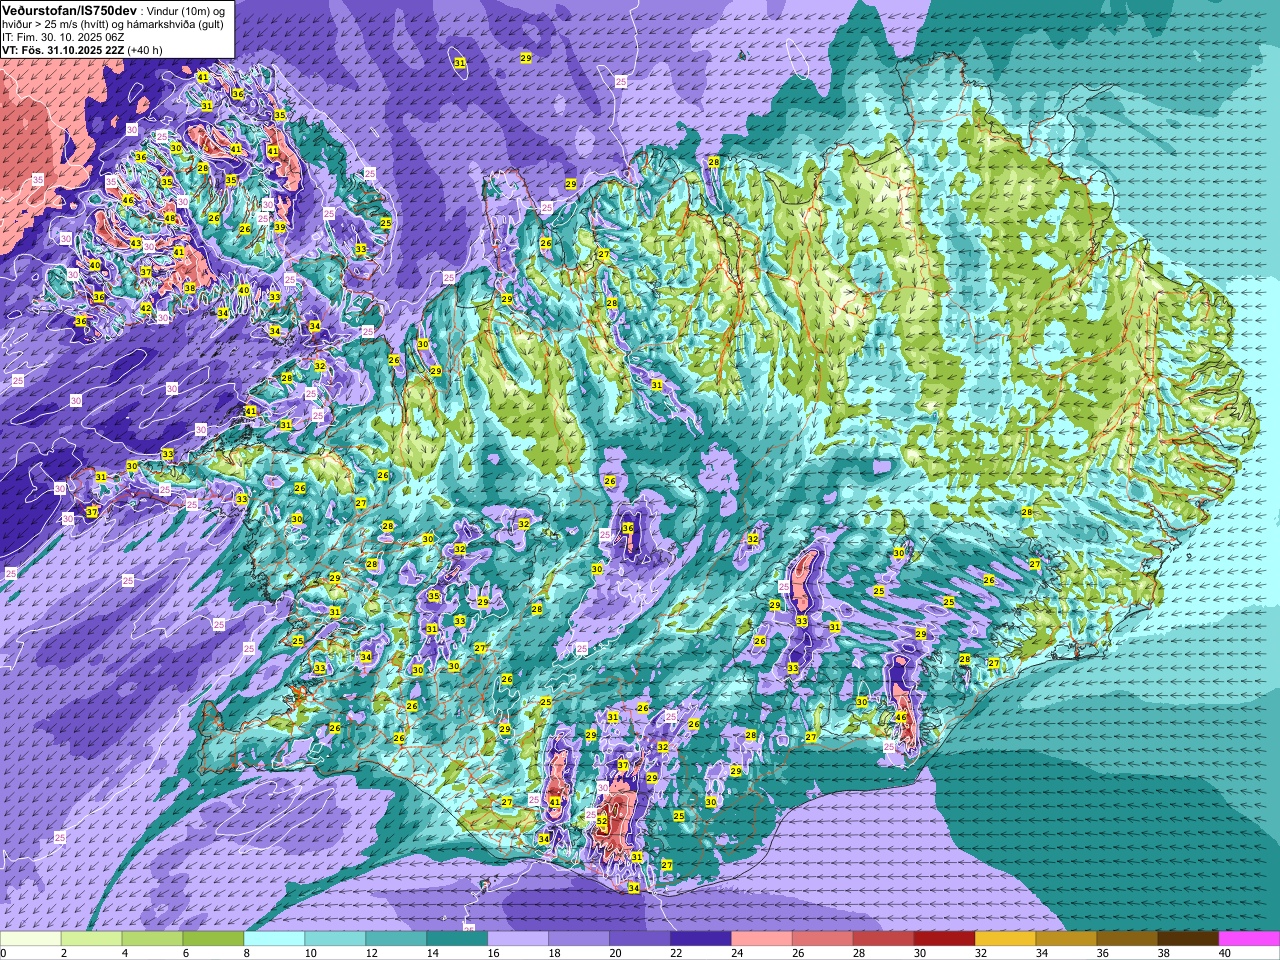
Task: Select the turquoise 10–12 legend swatch
Action: 336,939
